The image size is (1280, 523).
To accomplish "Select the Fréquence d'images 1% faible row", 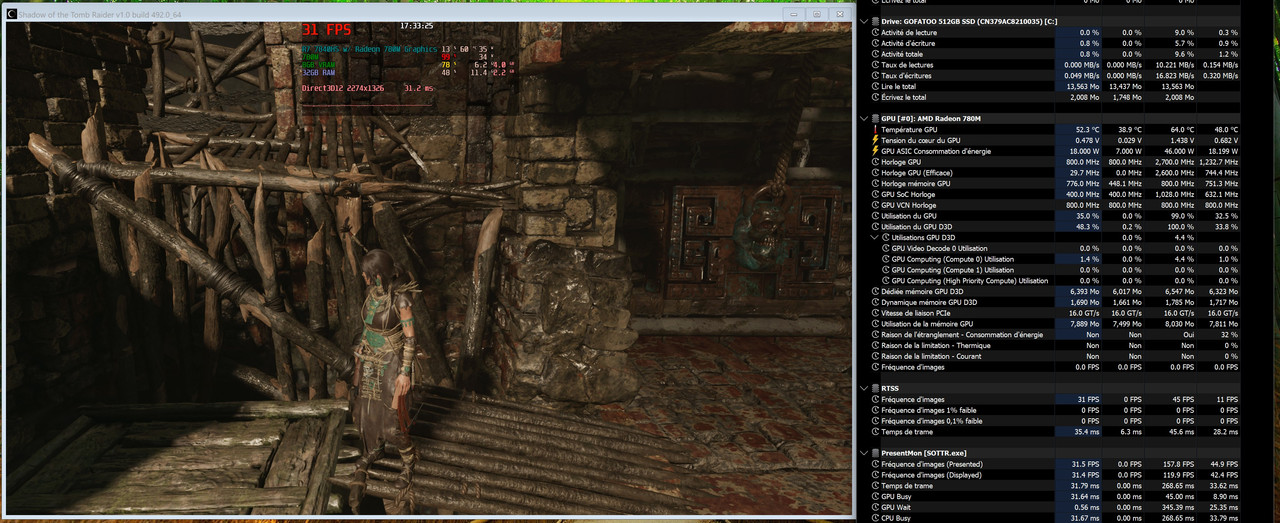I will [929, 410].
